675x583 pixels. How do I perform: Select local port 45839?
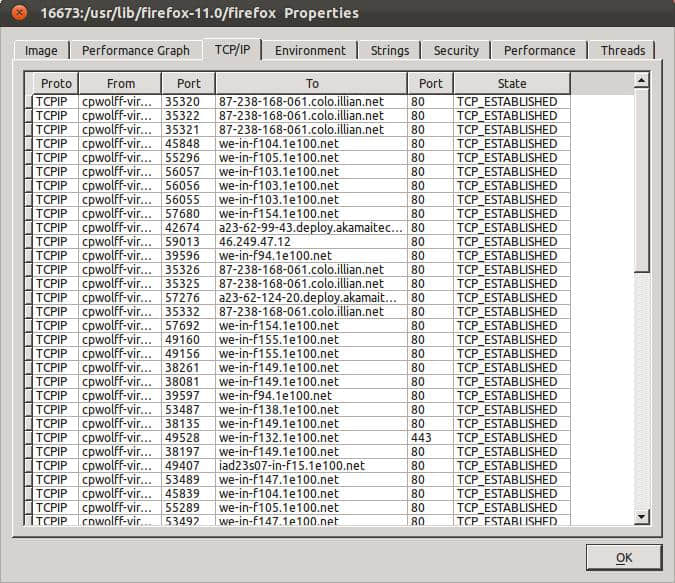click(x=189, y=493)
